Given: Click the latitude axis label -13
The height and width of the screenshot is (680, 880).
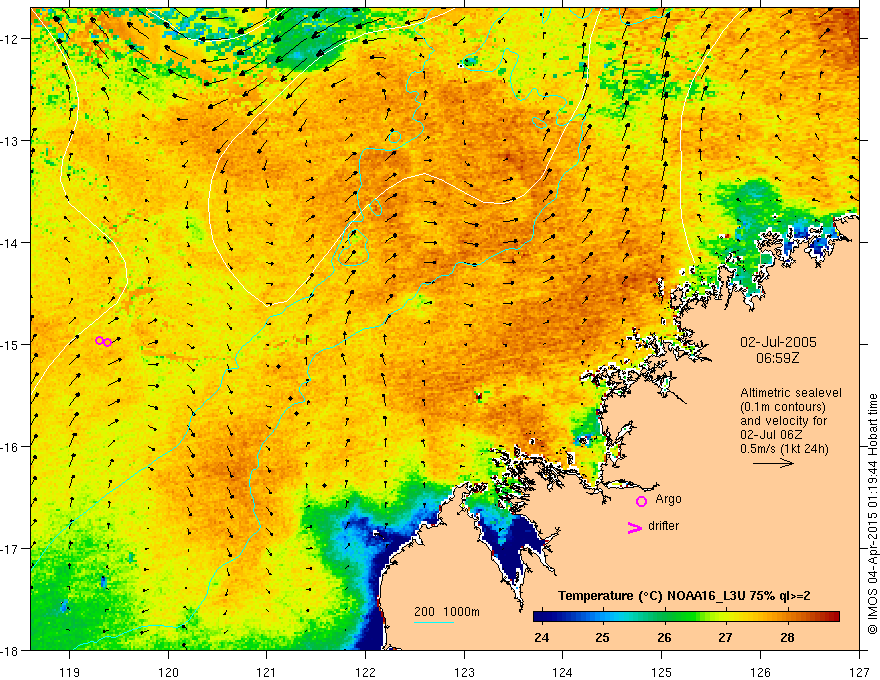Looking at the screenshot, I should tap(10, 141).
